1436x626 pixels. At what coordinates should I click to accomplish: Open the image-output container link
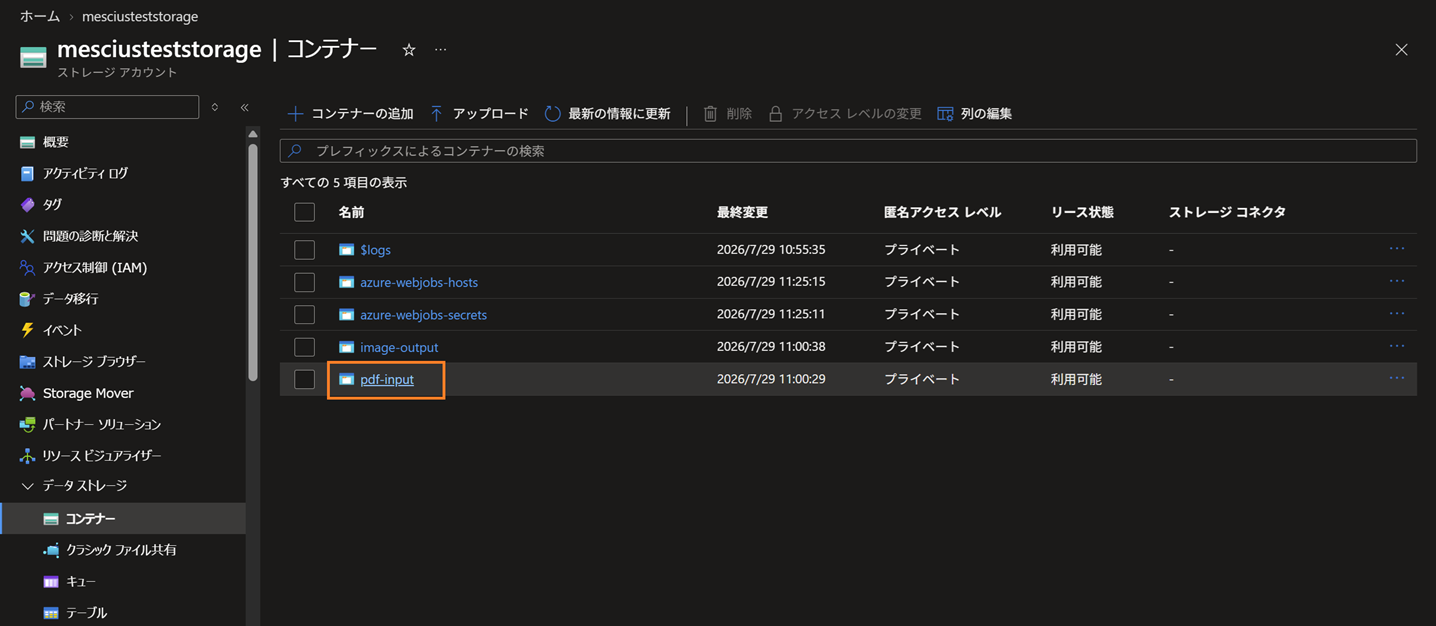399,348
